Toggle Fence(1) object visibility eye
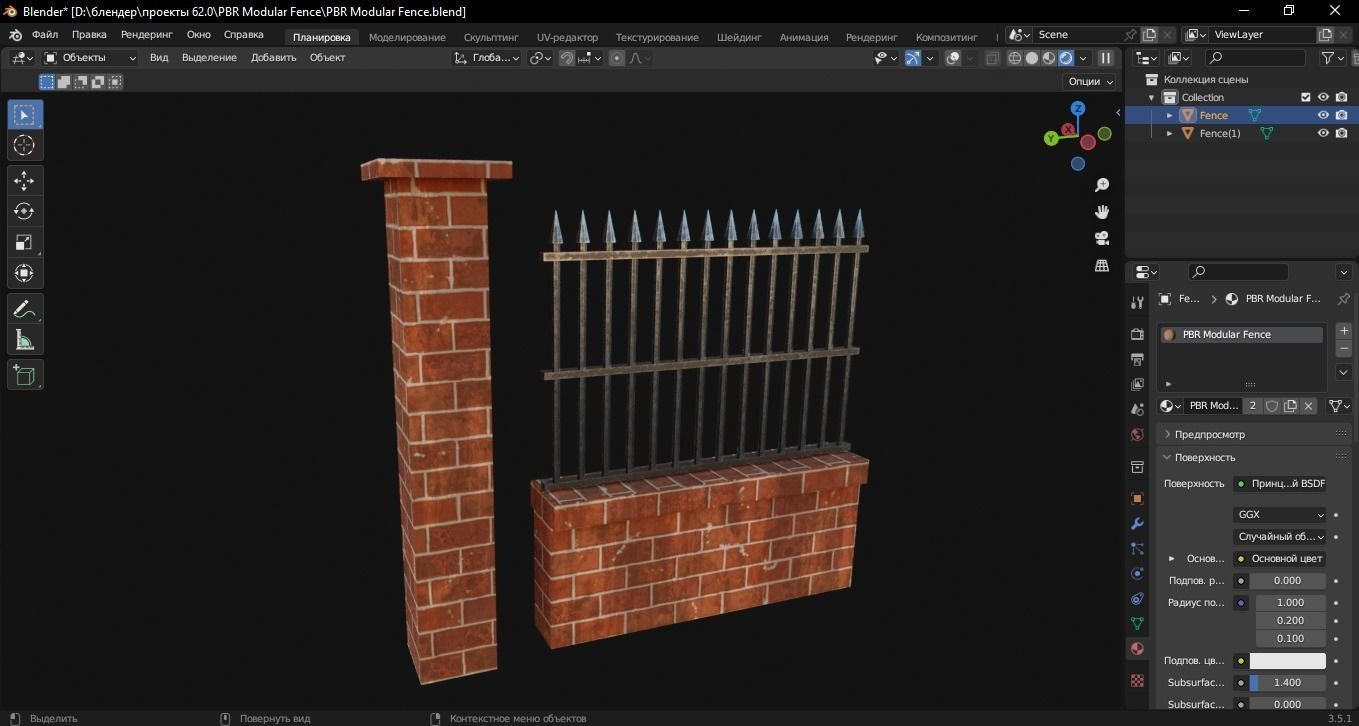The width and height of the screenshot is (1359, 726). pyautogui.click(x=1323, y=133)
